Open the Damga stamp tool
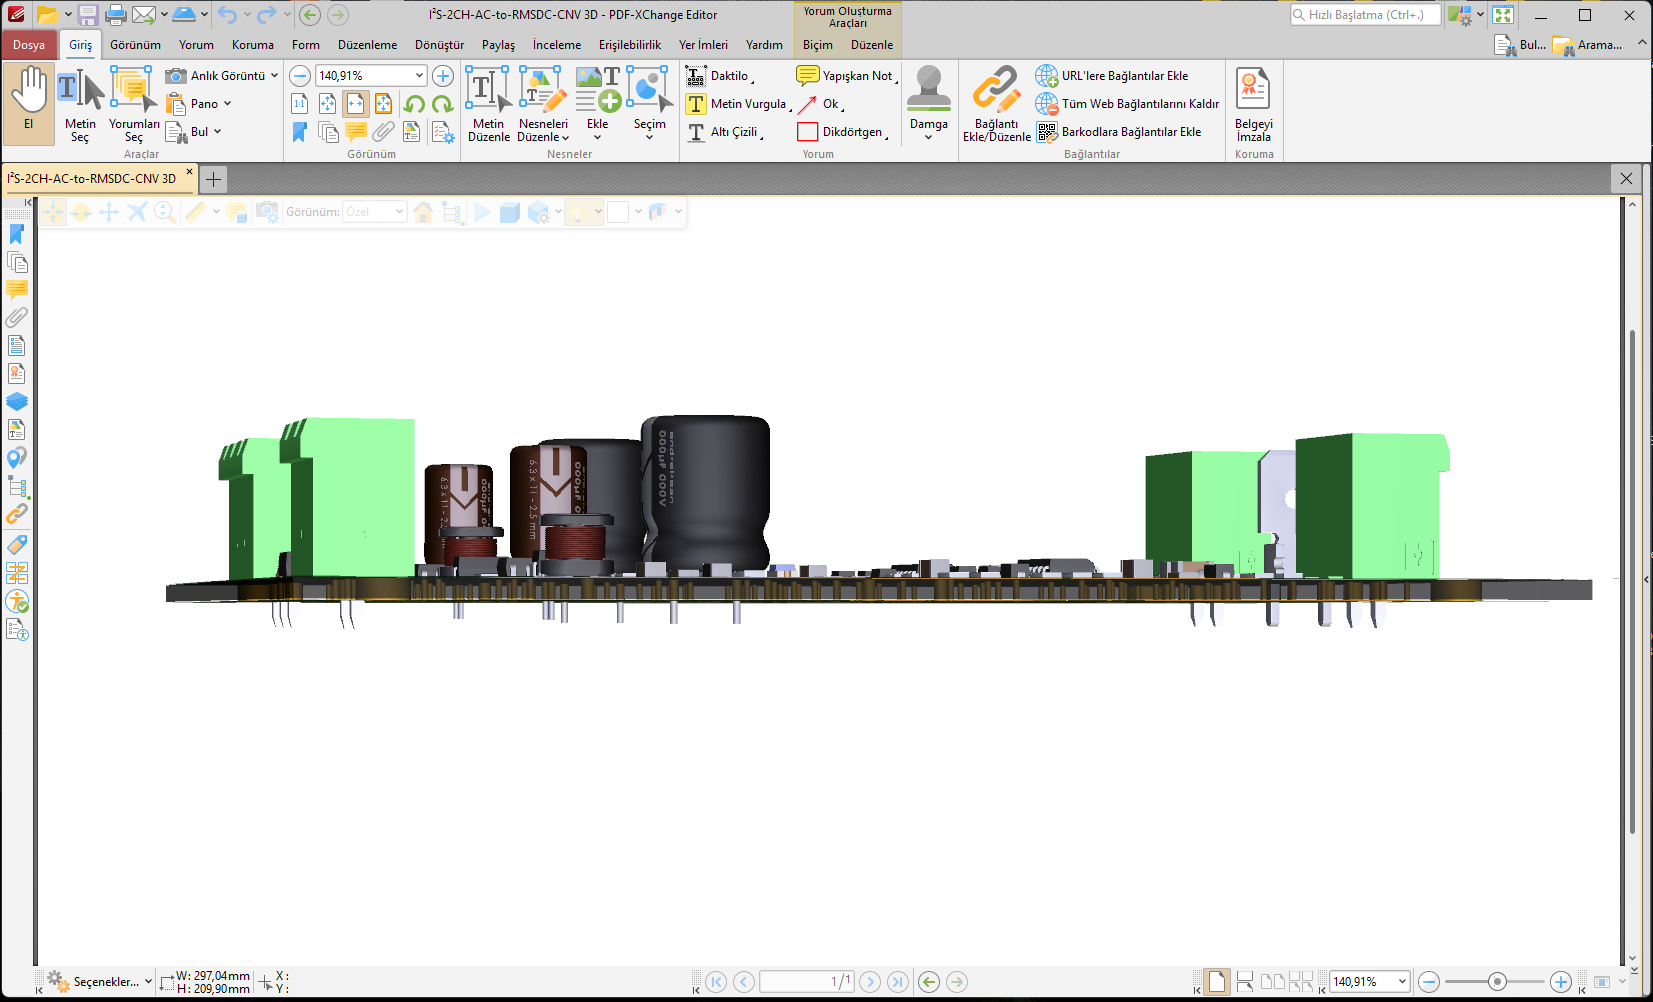Viewport: 1653px width, 1002px height. (928, 101)
